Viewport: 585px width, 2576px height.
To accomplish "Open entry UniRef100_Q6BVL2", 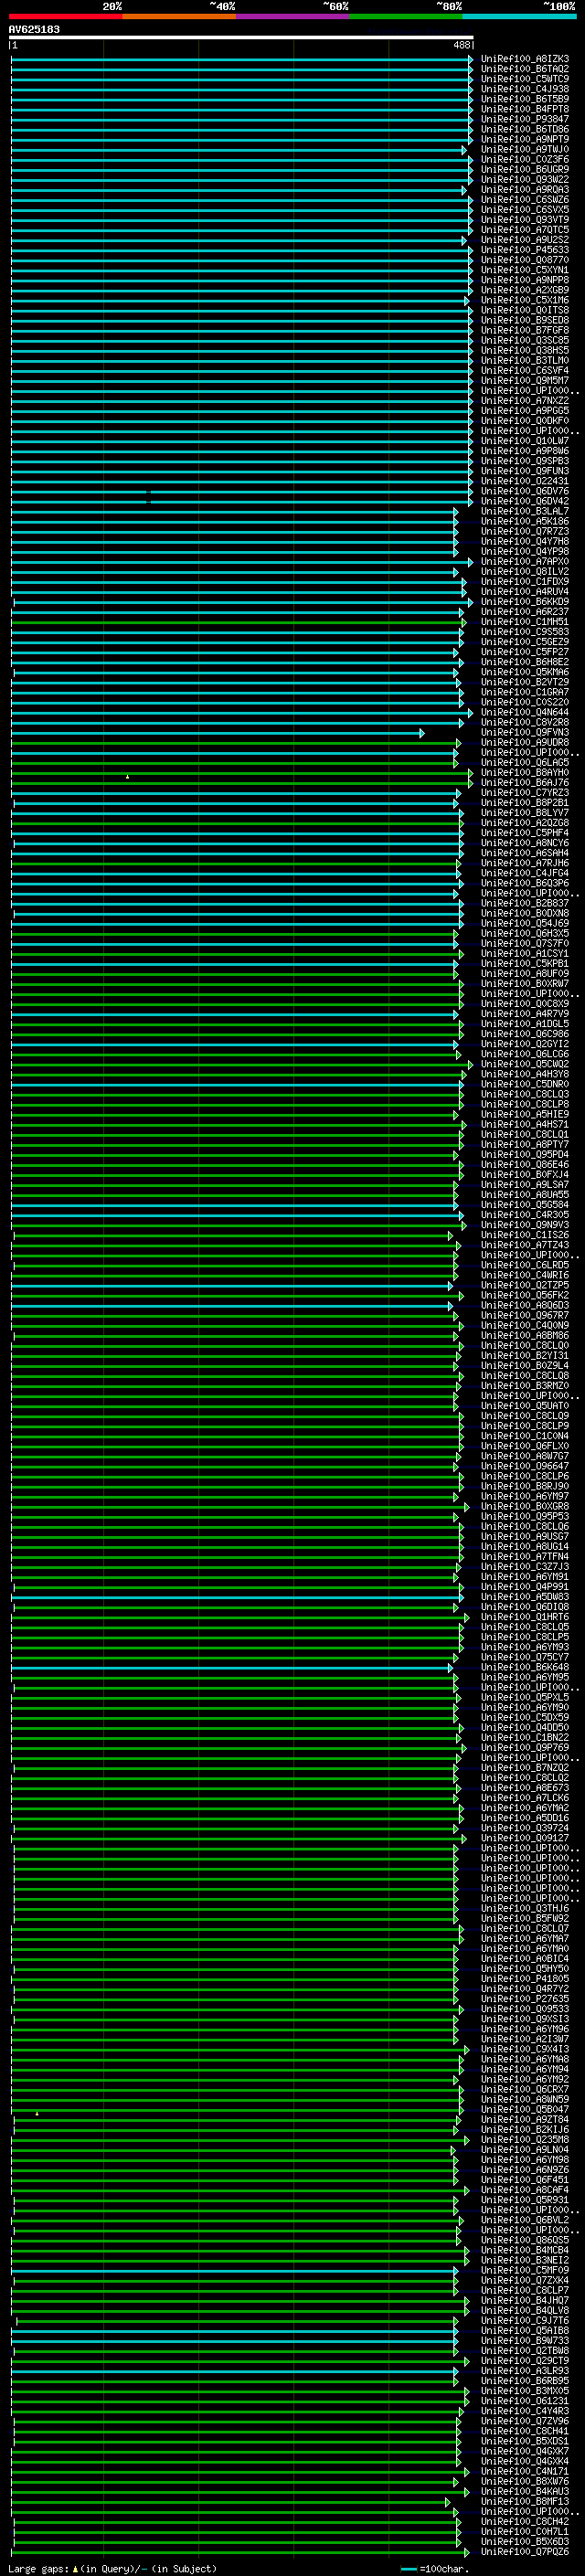I will [525, 2220].
